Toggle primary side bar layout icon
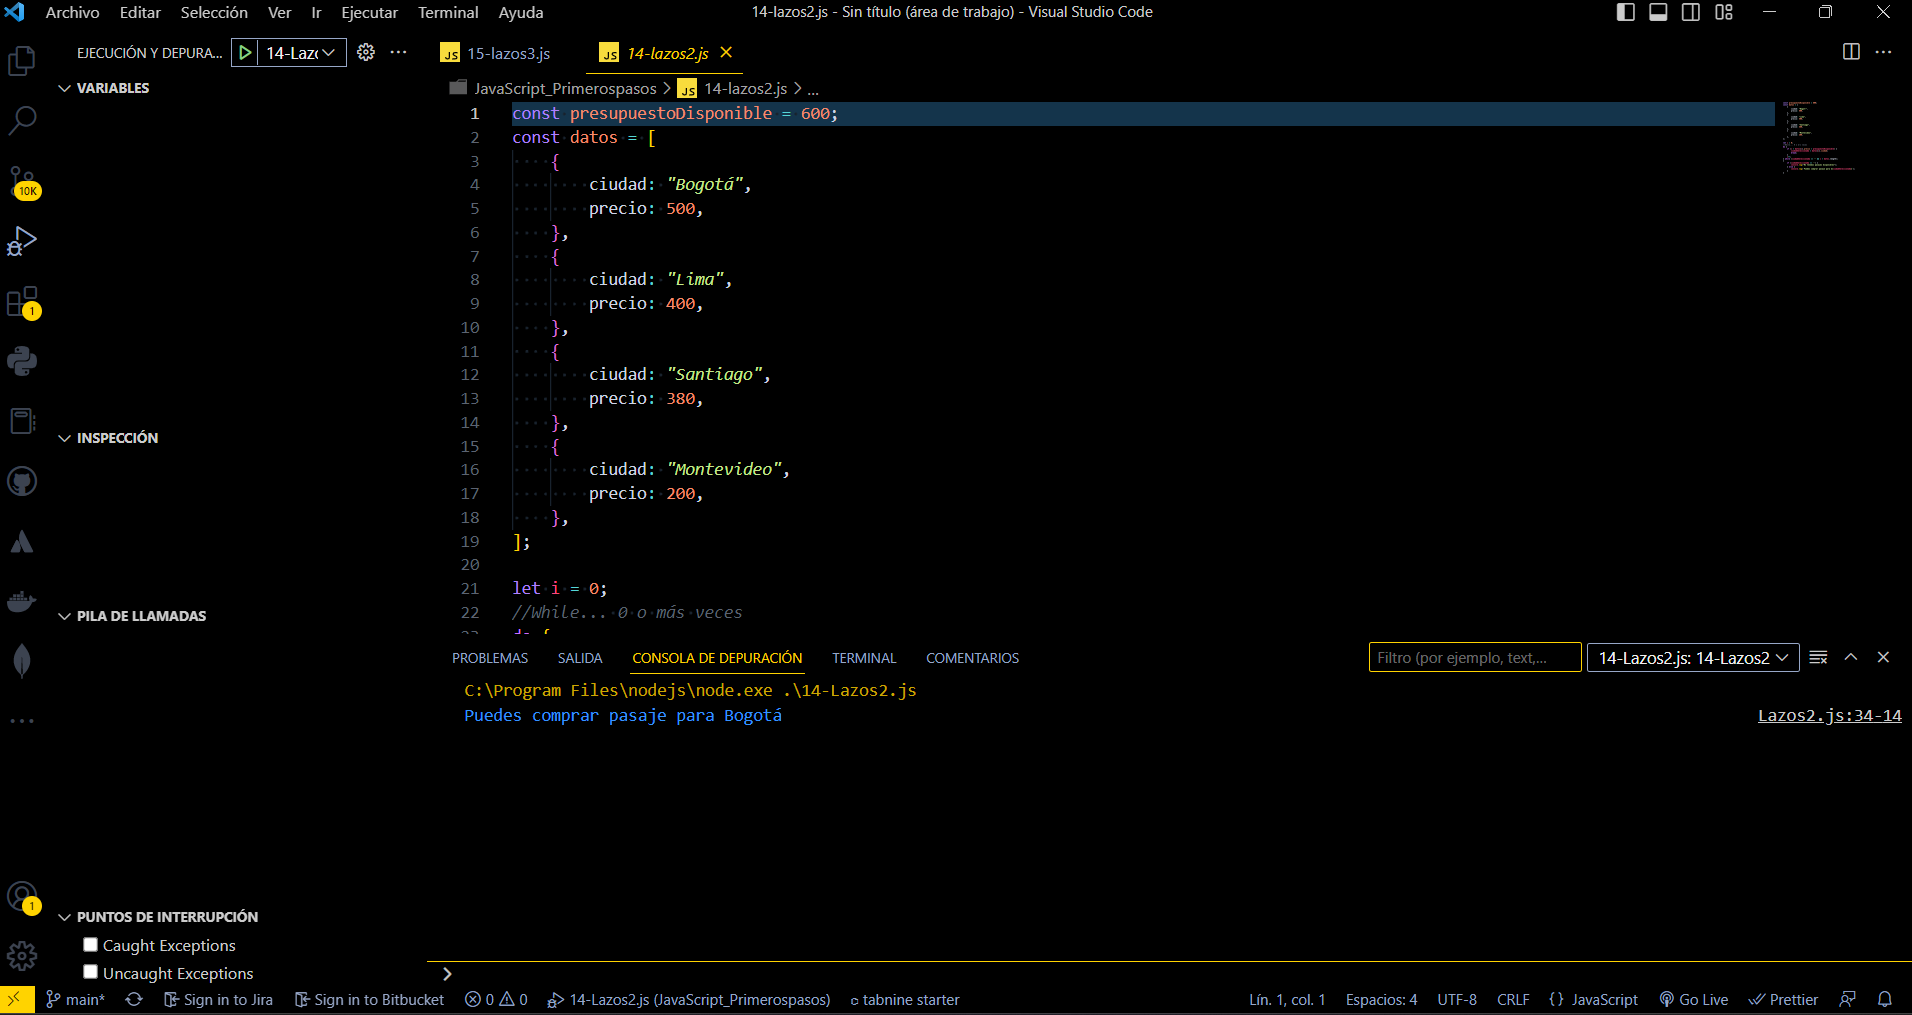The width and height of the screenshot is (1912, 1015). (x=1626, y=12)
